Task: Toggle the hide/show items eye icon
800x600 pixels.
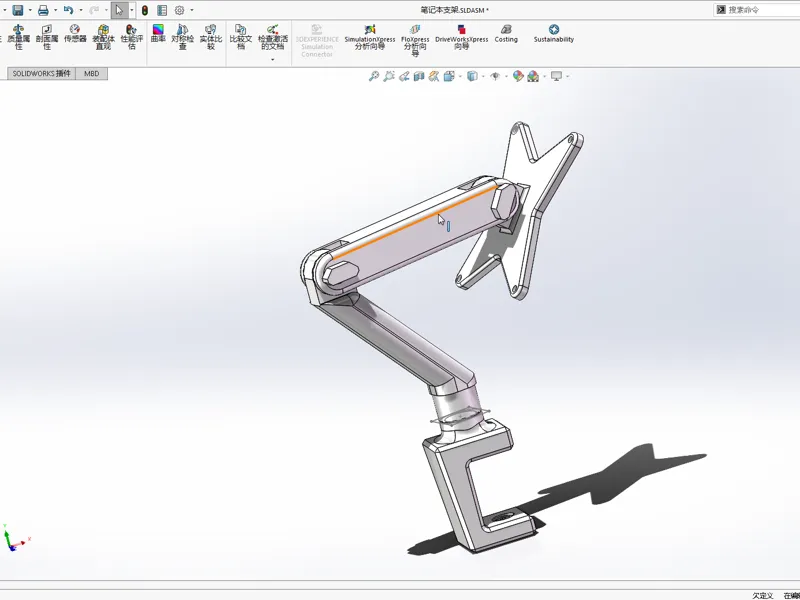Action: (x=495, y=77)
